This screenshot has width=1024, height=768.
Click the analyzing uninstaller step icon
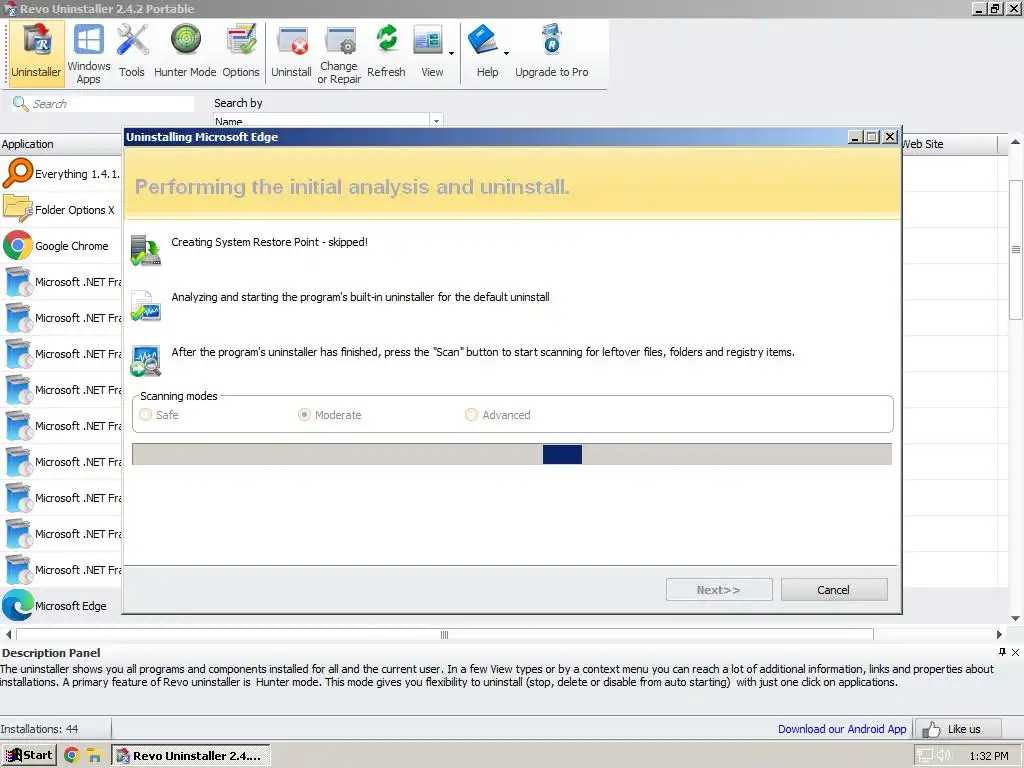tap(146, 306)
